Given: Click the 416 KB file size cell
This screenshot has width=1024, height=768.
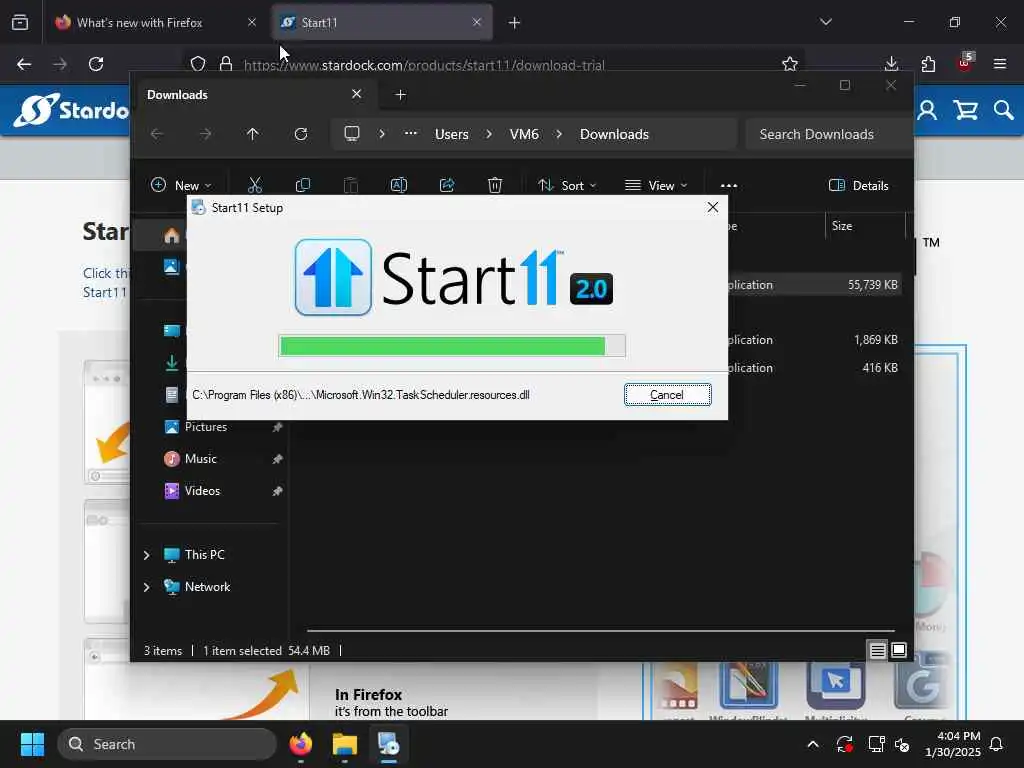Looking at the screenshot, I should [x=880, y=368].
